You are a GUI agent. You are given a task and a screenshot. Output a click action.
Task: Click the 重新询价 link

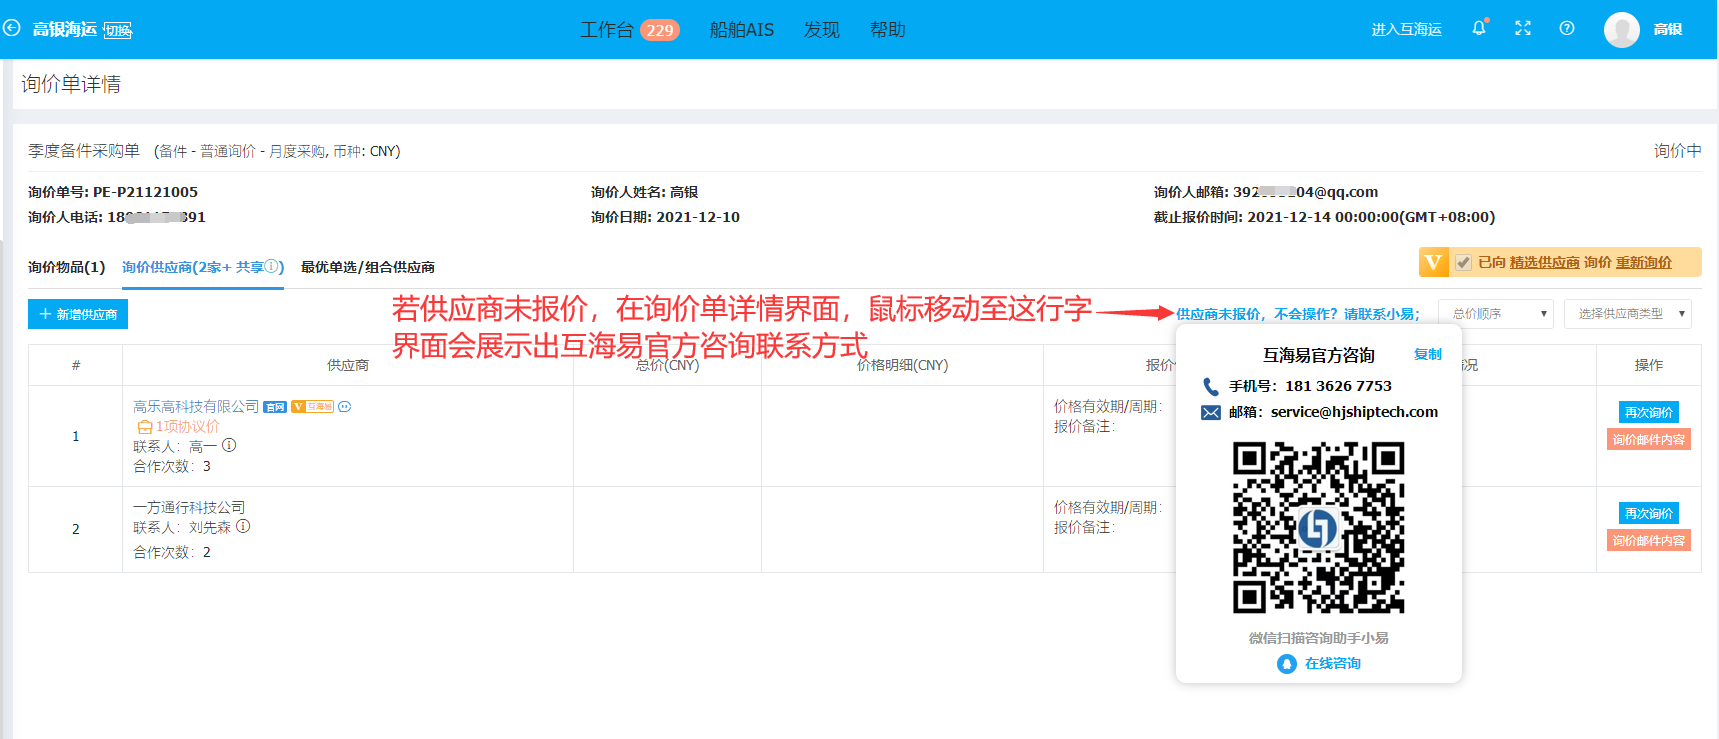(1644, 263)
